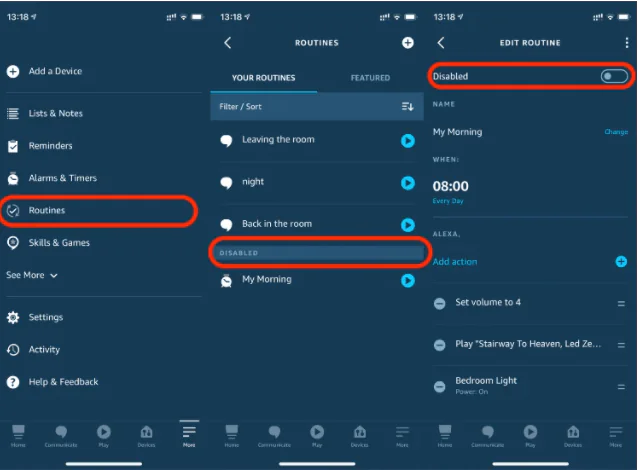Toggle the Disabled routine switch on
The width and height of the screenshot is (638, 470).
point(614,76)
